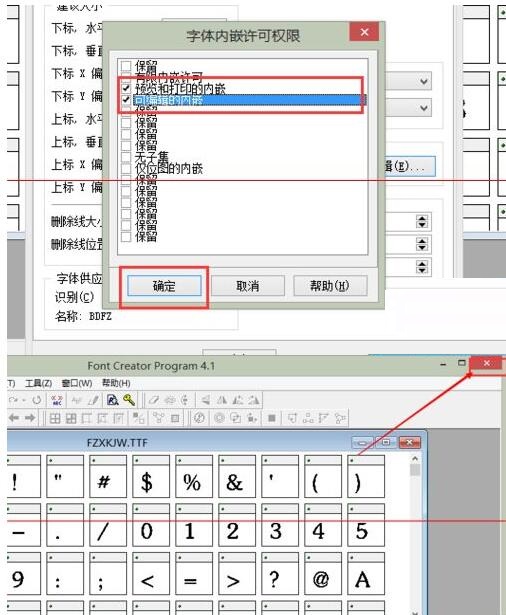Click the connected nodes icon in the lower toolbar

tap(158, 418)
